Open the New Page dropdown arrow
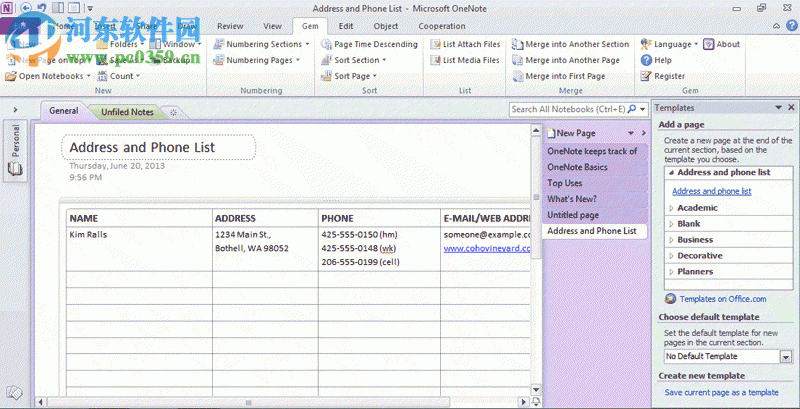 631,133
